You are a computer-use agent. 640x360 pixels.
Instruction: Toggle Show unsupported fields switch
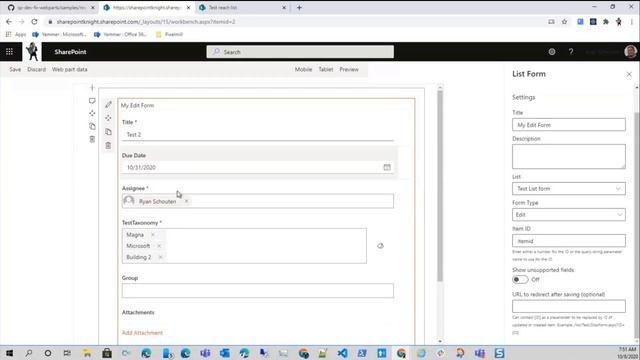(x=520, y=279)
